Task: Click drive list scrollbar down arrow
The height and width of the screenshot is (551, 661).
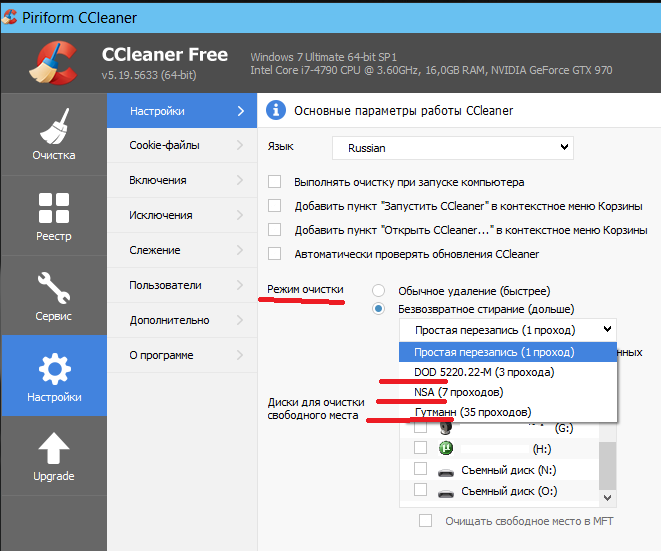Action: (607, 498)
